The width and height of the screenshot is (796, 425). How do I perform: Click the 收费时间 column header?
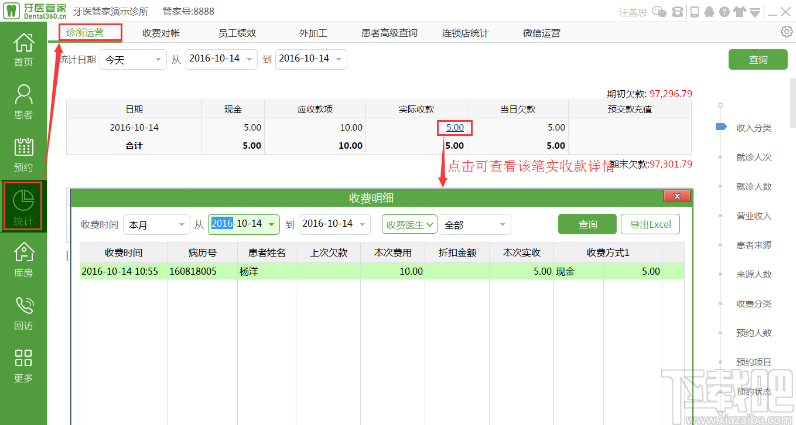pyautogui.click(x=123, y=252)
